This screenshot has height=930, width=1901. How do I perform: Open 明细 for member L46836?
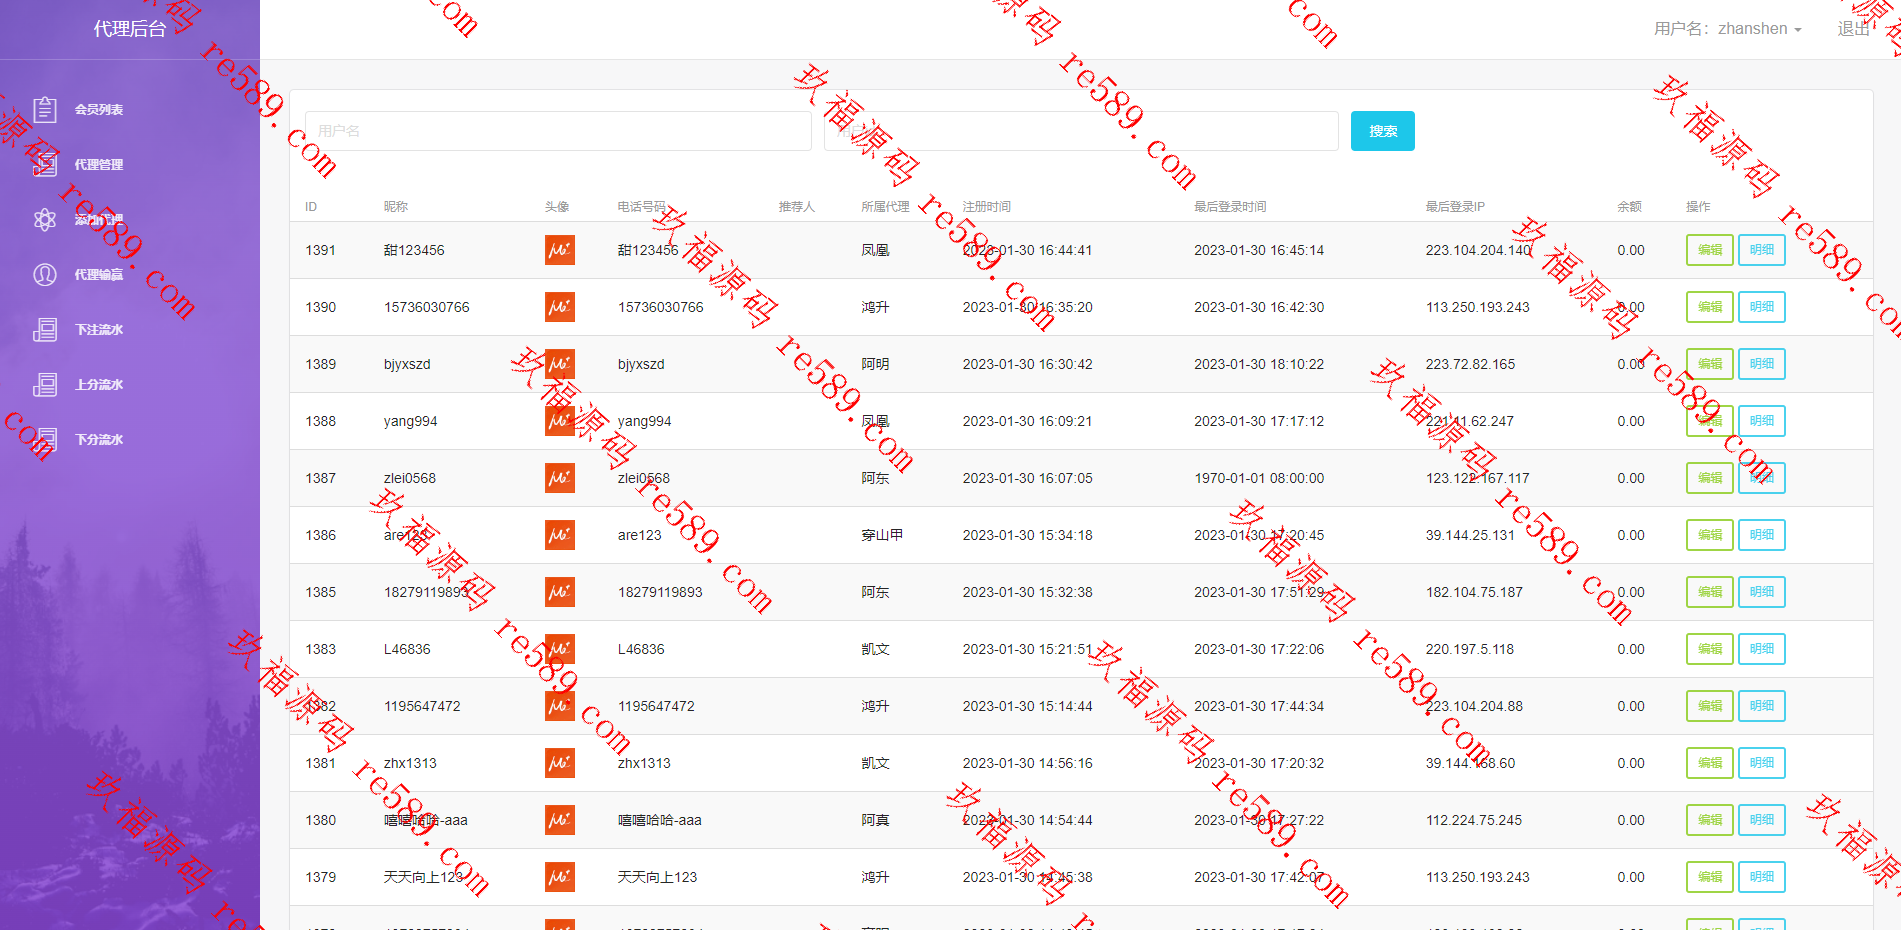pyautogui.click(x=1762, y=649)
